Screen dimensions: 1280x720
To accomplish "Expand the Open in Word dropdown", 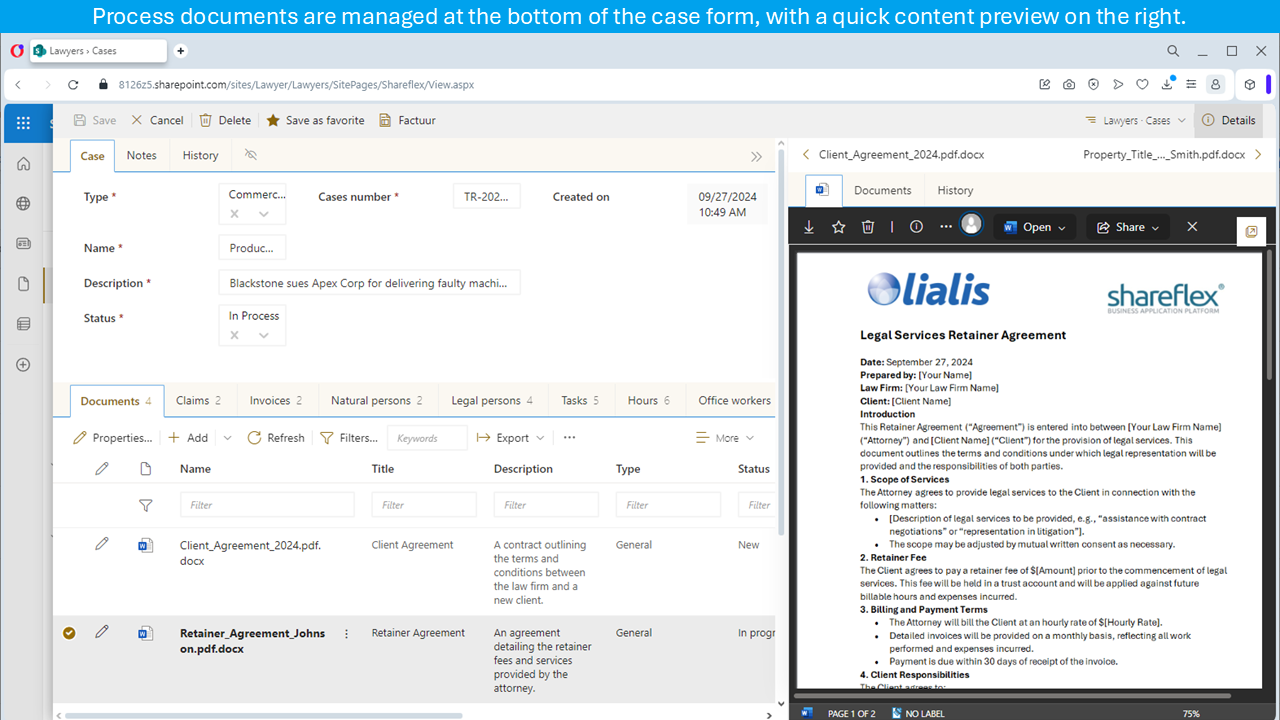I will click(1062, 228).
